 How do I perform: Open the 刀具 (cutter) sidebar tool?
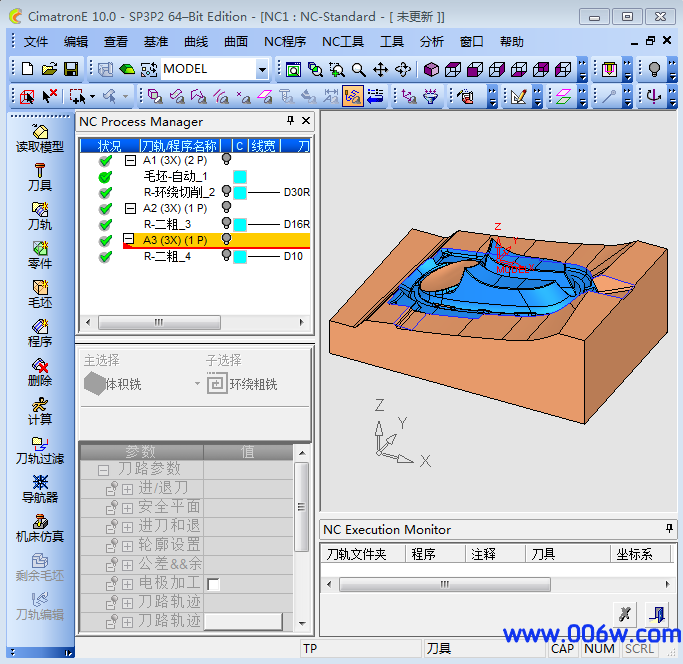[40, 177]
